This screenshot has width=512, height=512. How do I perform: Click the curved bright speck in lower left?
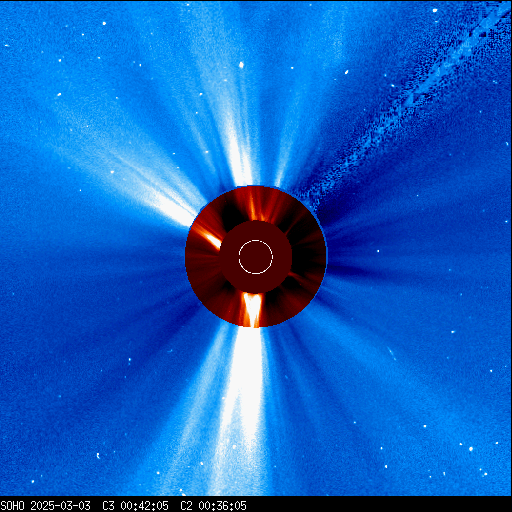pyautogui.click(x=98, y=456)
